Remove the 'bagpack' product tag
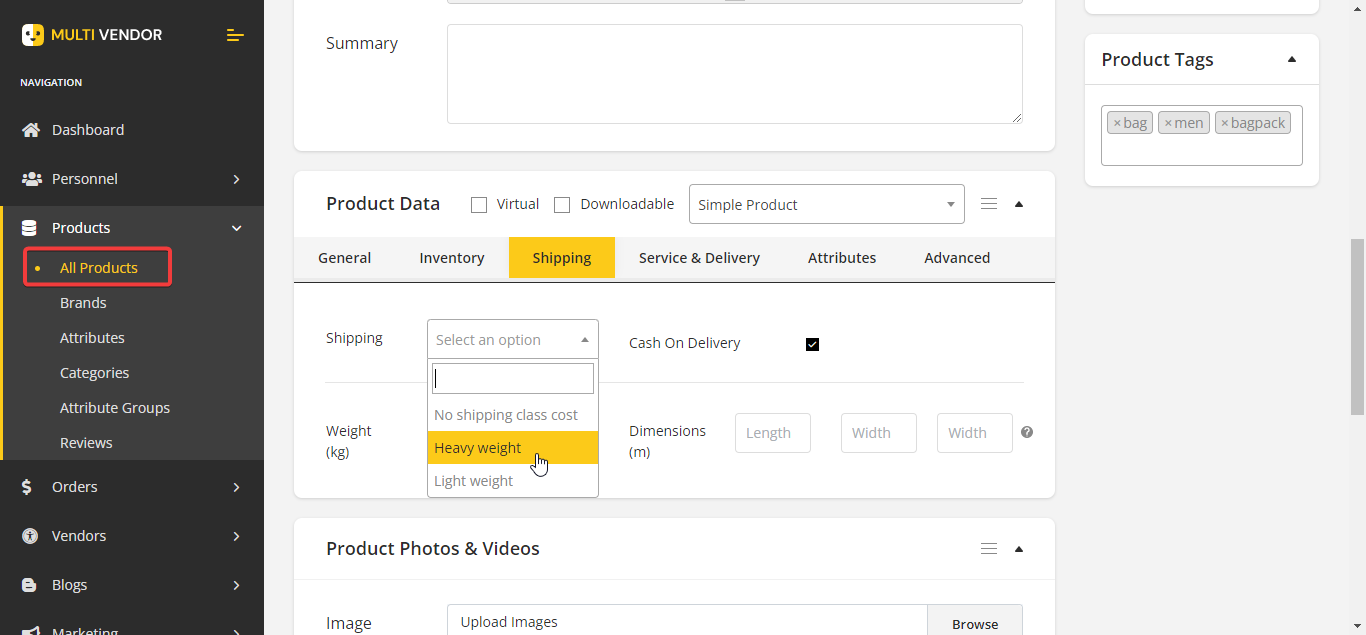The width and height of the screenshot is (1366, 635). (1224, 123)
